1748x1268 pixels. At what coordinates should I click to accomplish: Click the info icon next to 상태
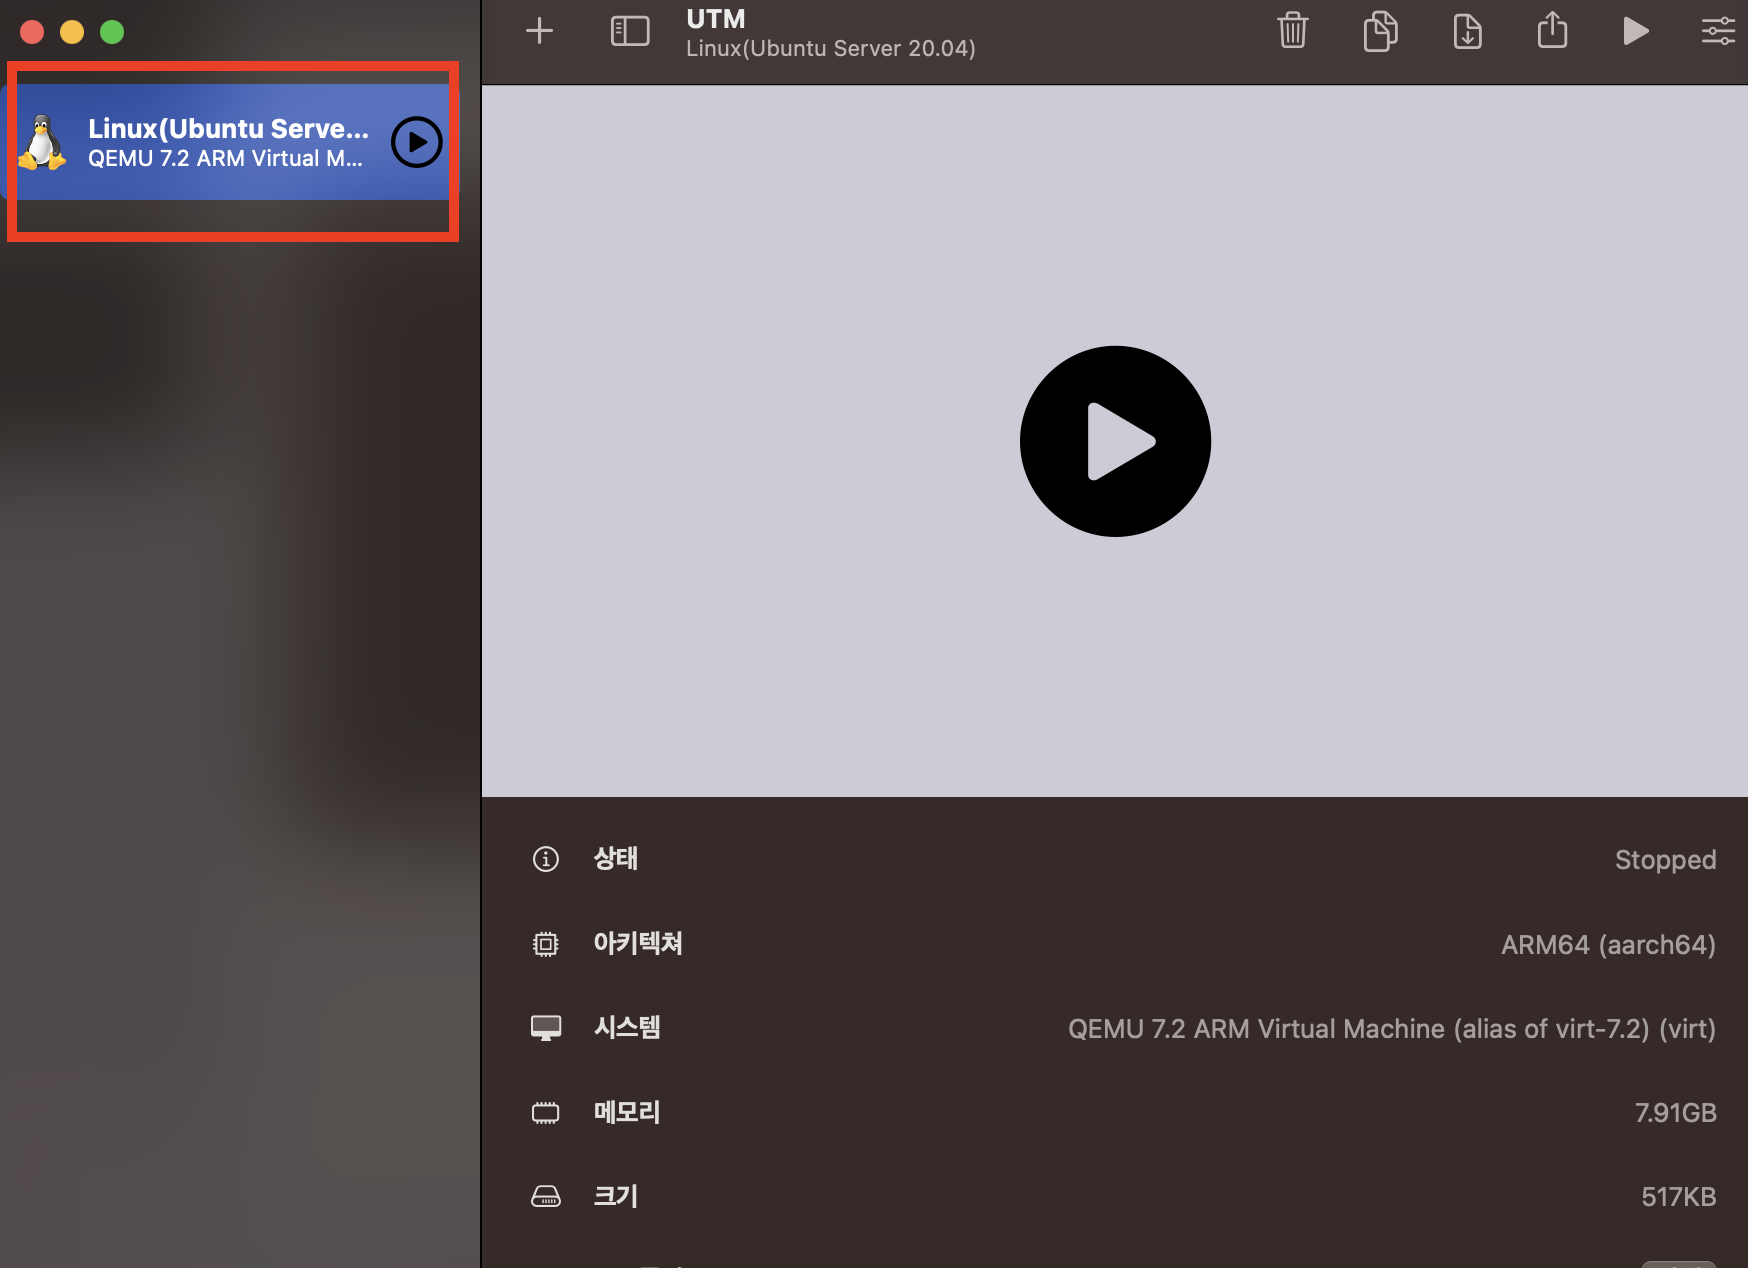546,859
